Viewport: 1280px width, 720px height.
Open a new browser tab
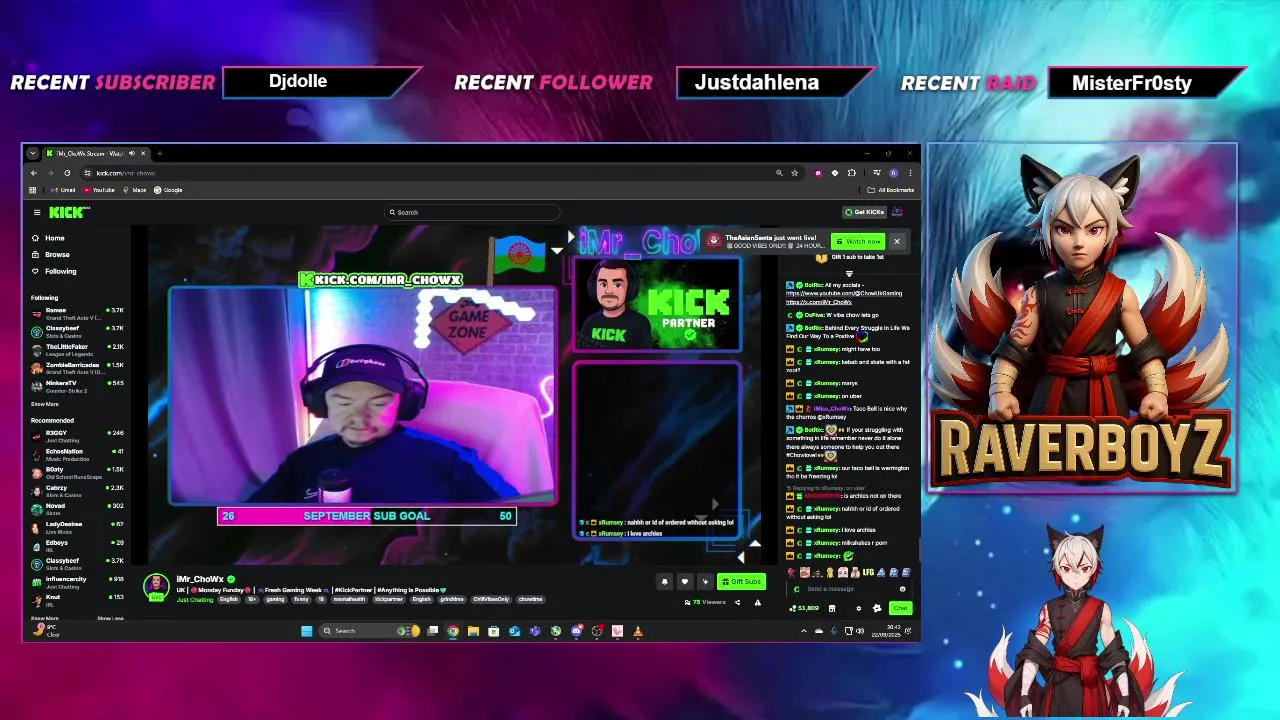point(159,153)
